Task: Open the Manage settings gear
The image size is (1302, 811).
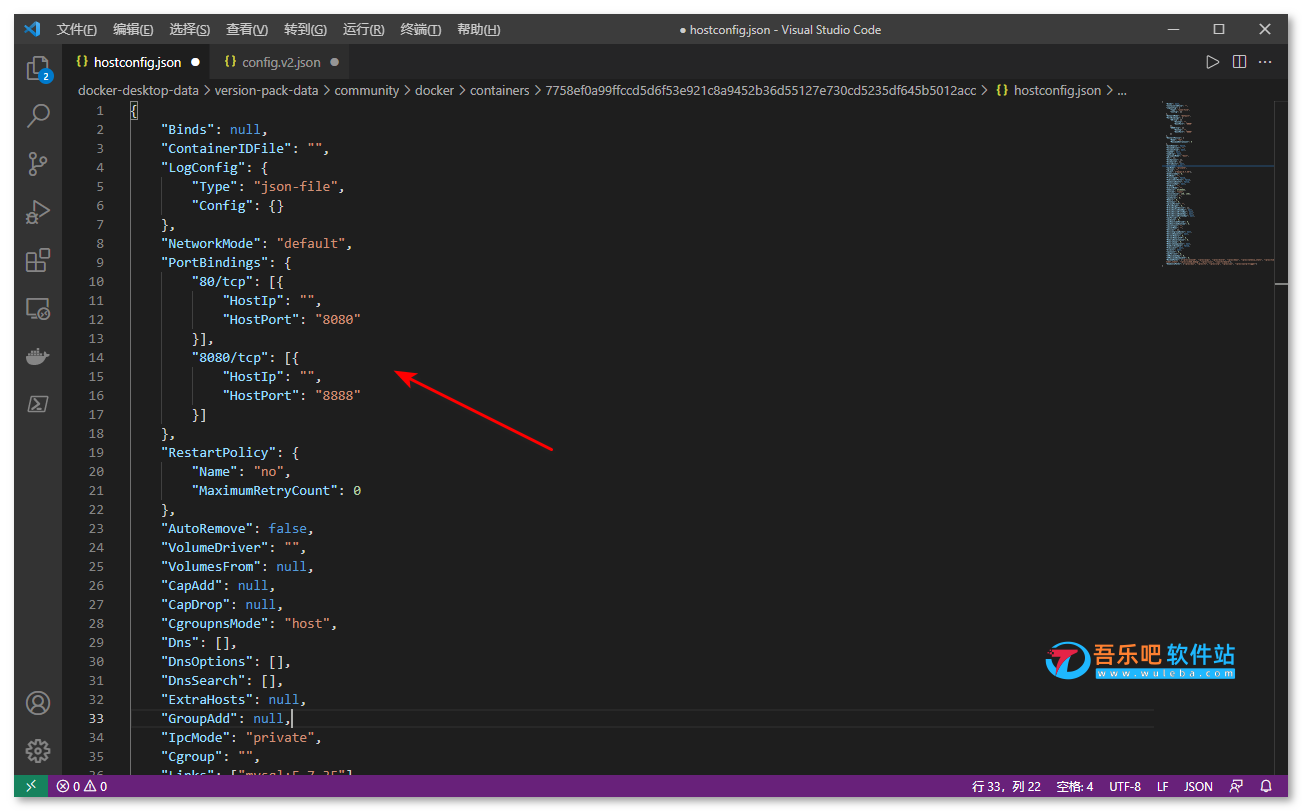Action: click(x=37, y=750)
